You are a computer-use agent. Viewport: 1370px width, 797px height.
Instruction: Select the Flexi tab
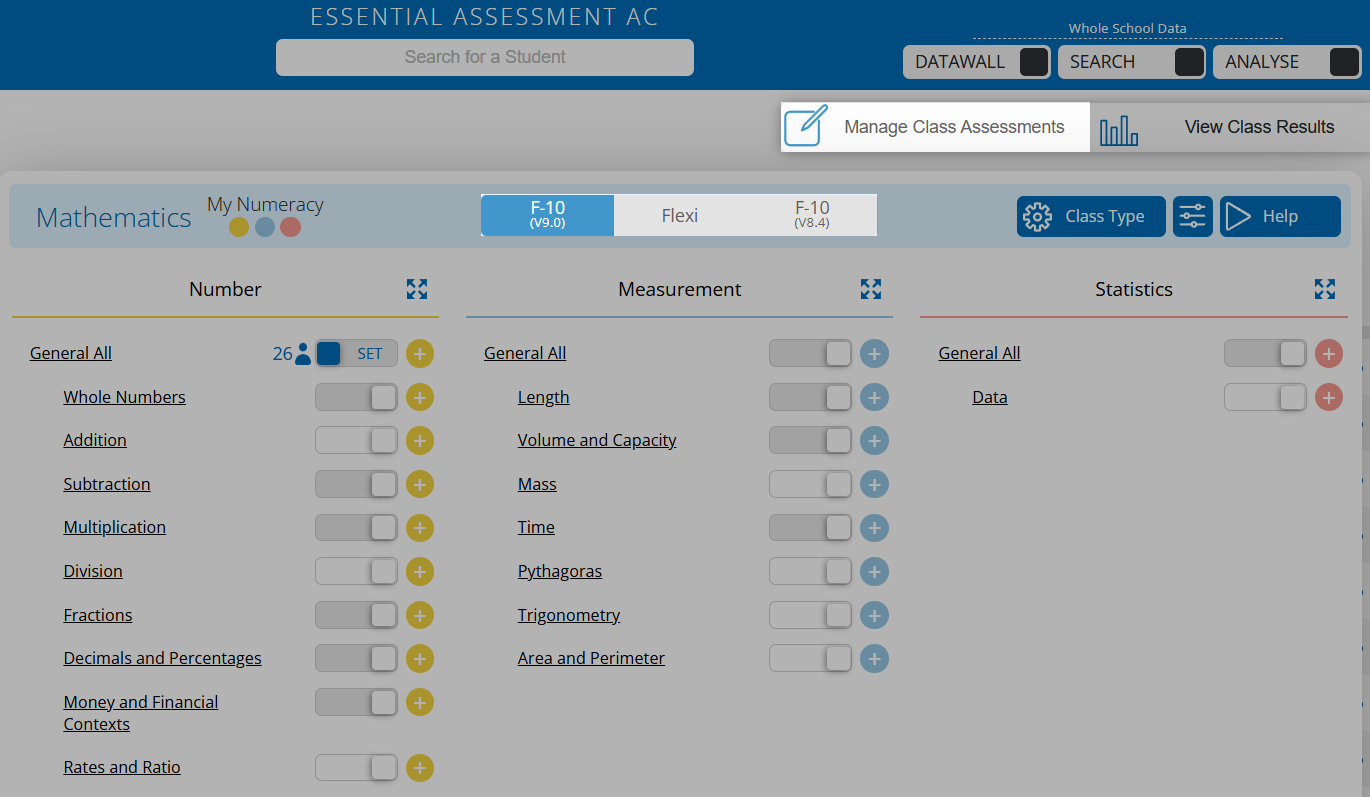680,215
